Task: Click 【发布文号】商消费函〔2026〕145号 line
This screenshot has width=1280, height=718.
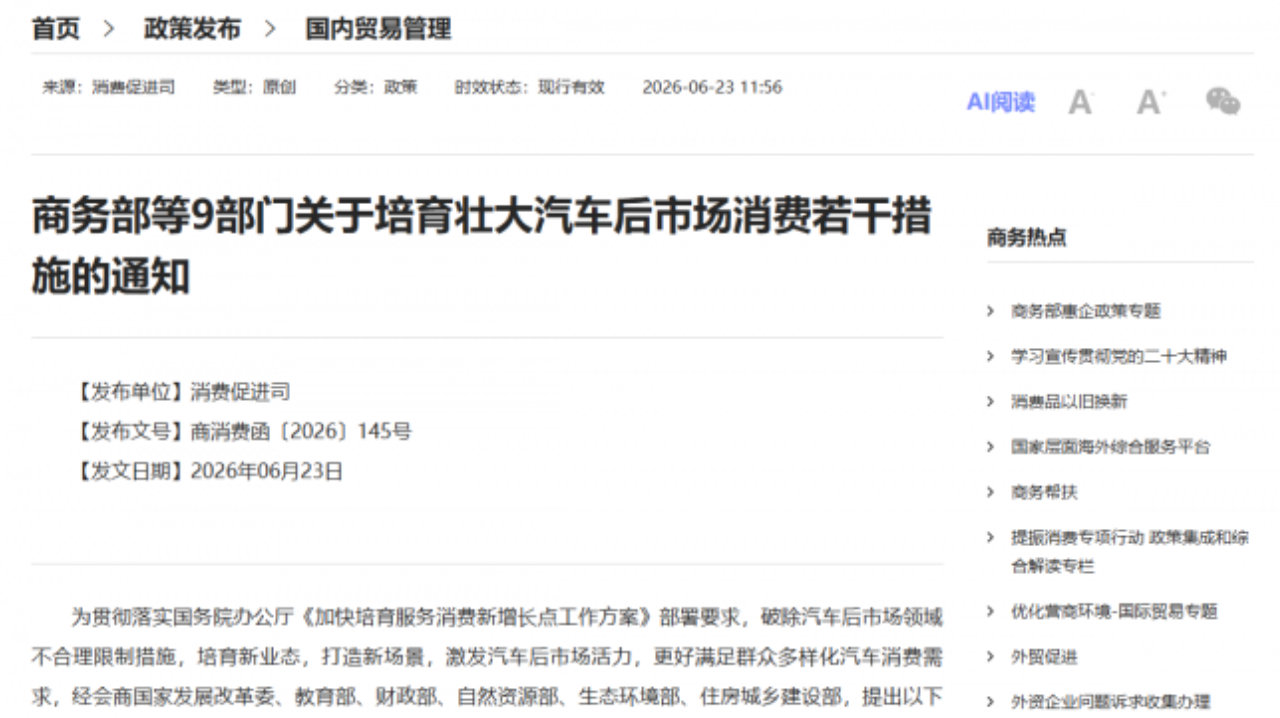Action: pyautogui.click(x=242, y=432)
